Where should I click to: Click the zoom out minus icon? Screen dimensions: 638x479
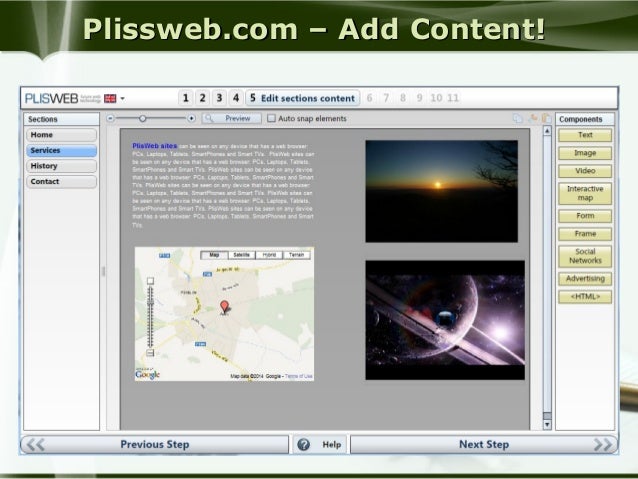[x=110, y=118]
